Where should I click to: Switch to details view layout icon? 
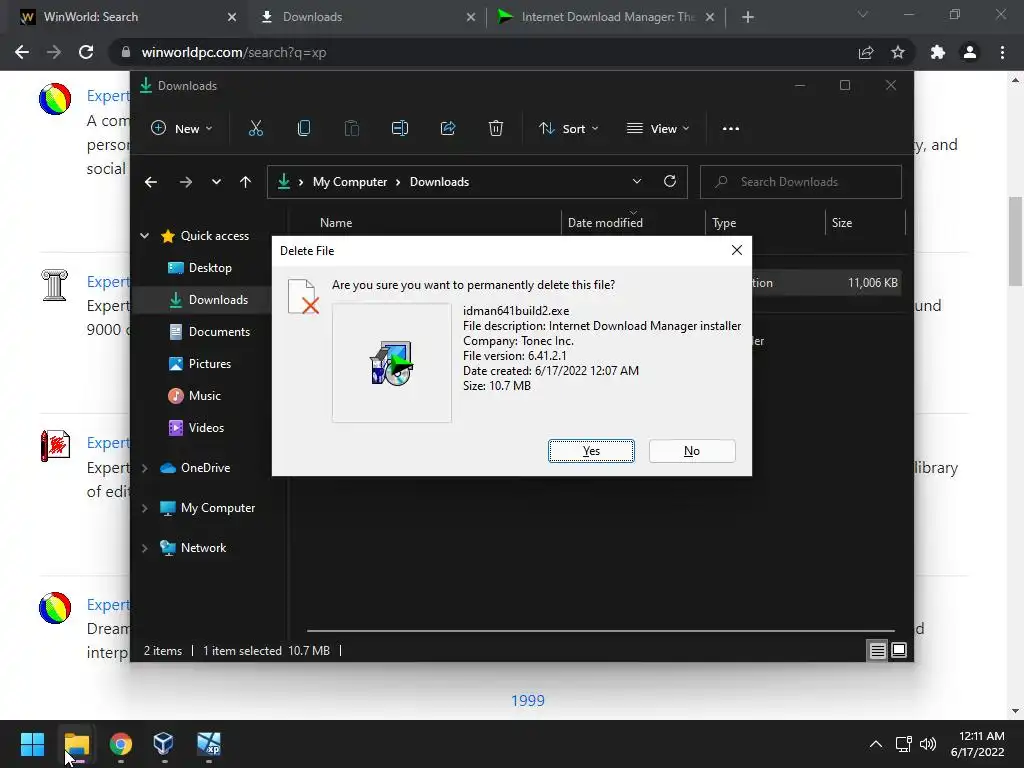click(x=877, y=650)
